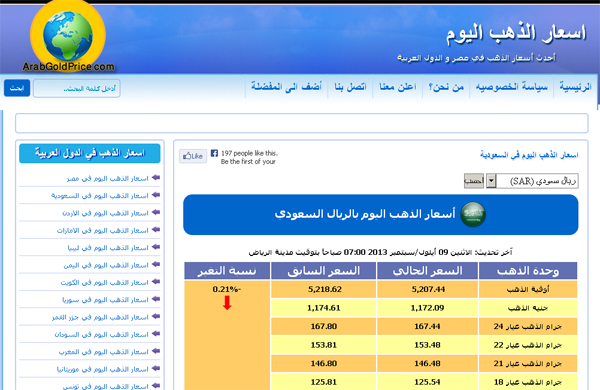Click the ابحث search button

(17, 88)
